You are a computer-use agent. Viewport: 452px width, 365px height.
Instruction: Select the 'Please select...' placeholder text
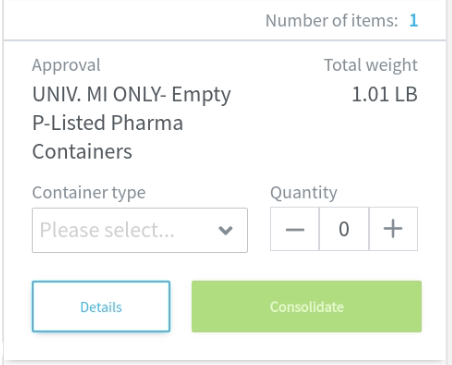[x=107, y=230]
